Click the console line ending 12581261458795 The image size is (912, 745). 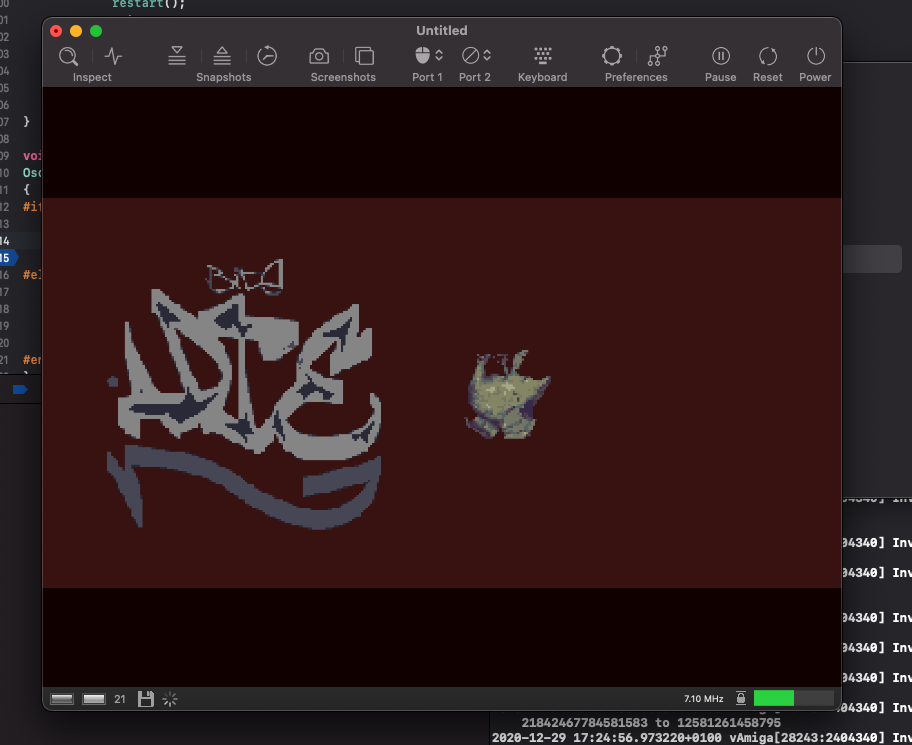point(651,723)
